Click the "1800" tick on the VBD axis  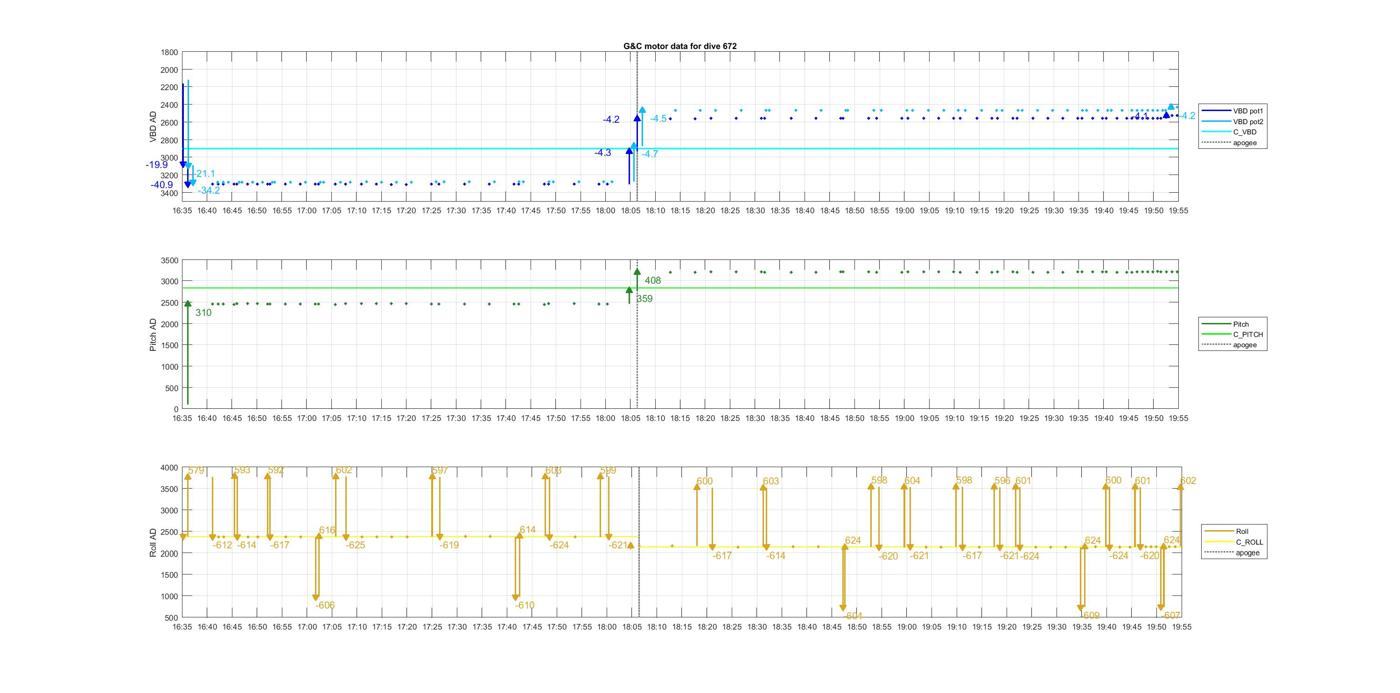169,52
